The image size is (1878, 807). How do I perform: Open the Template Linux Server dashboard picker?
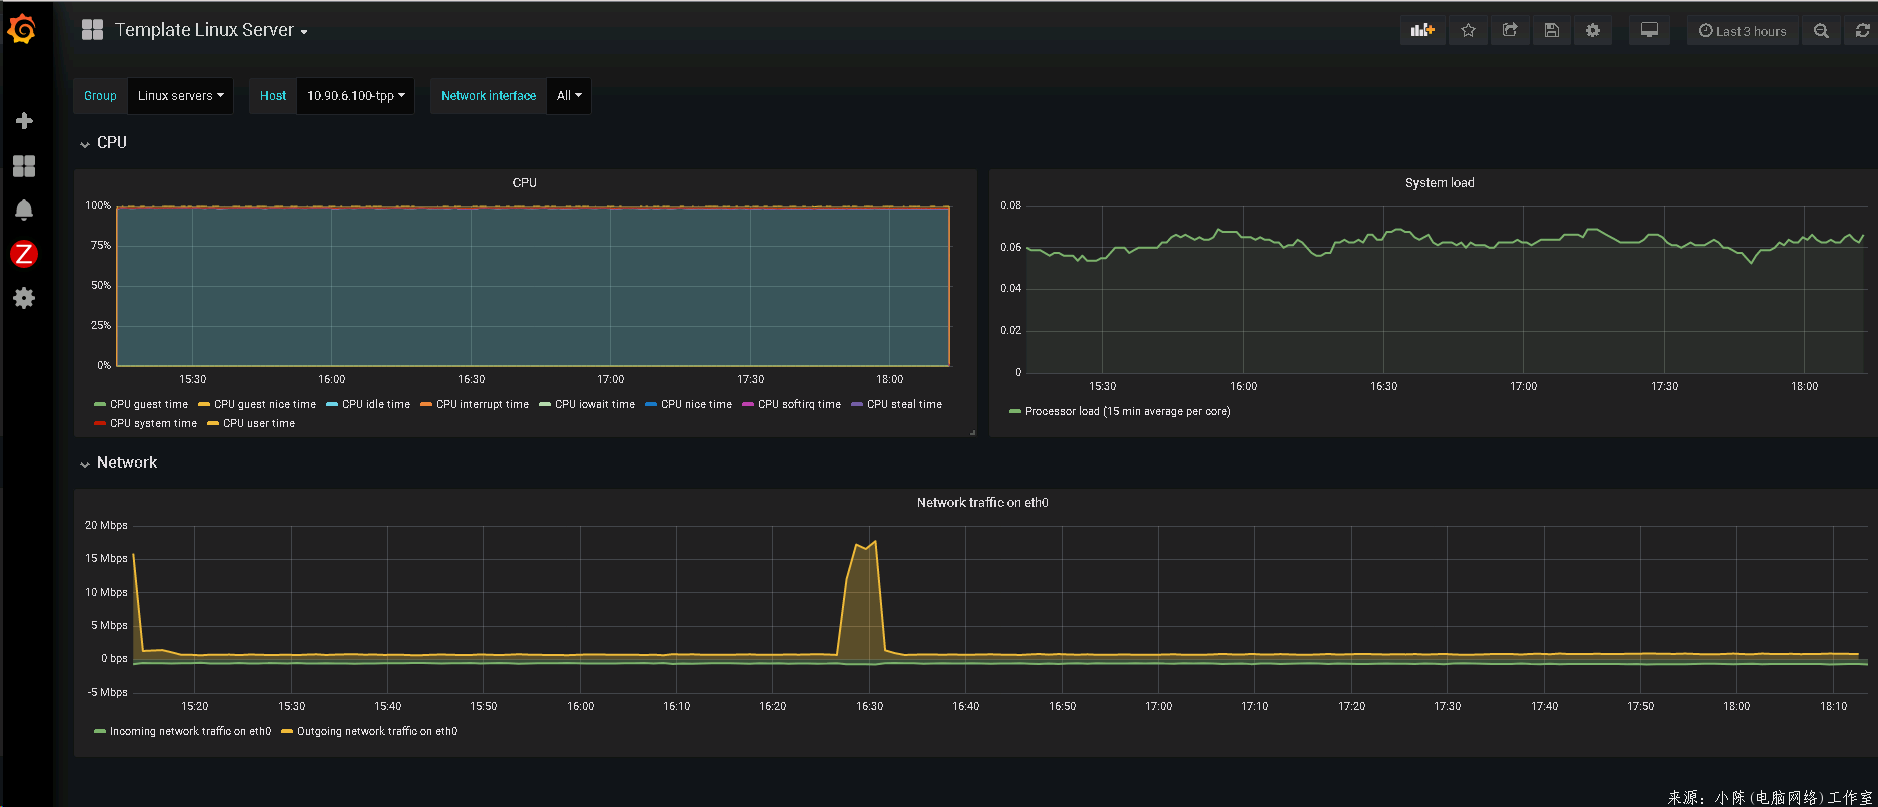(211, 30)
